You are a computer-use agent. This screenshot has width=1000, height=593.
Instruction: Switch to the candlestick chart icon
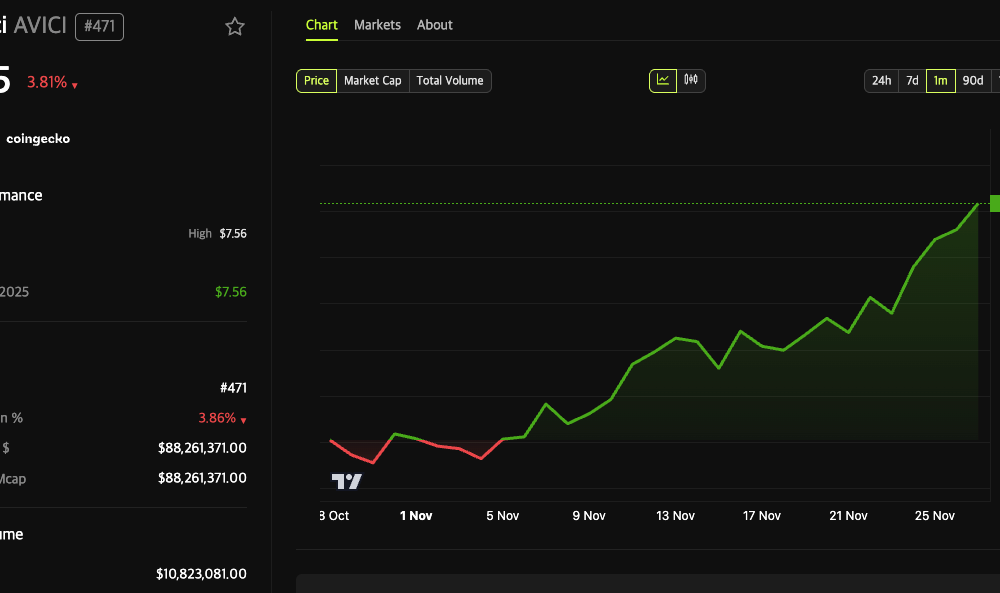[x=691, y=80]
